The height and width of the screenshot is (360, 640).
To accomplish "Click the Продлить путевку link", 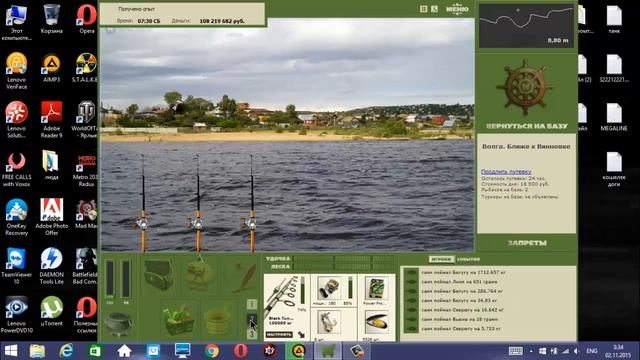I will (x=506, y=171).
